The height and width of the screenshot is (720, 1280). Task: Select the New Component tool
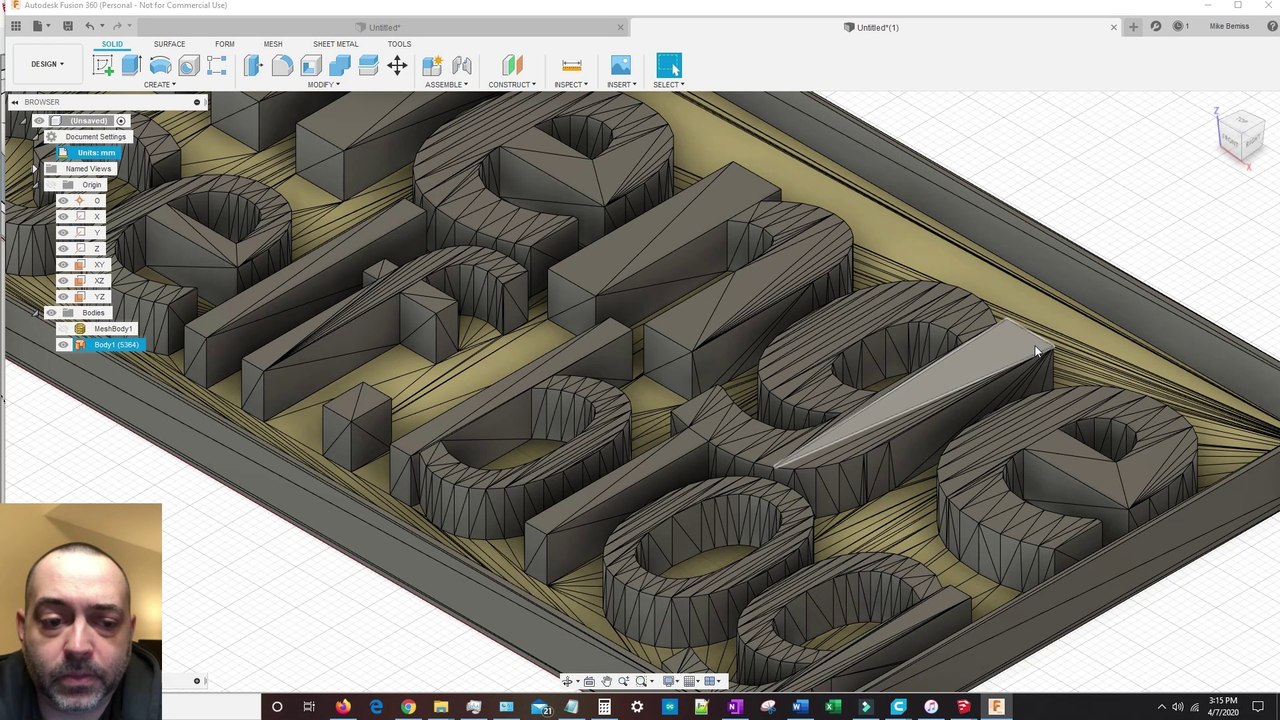(432, 66)
